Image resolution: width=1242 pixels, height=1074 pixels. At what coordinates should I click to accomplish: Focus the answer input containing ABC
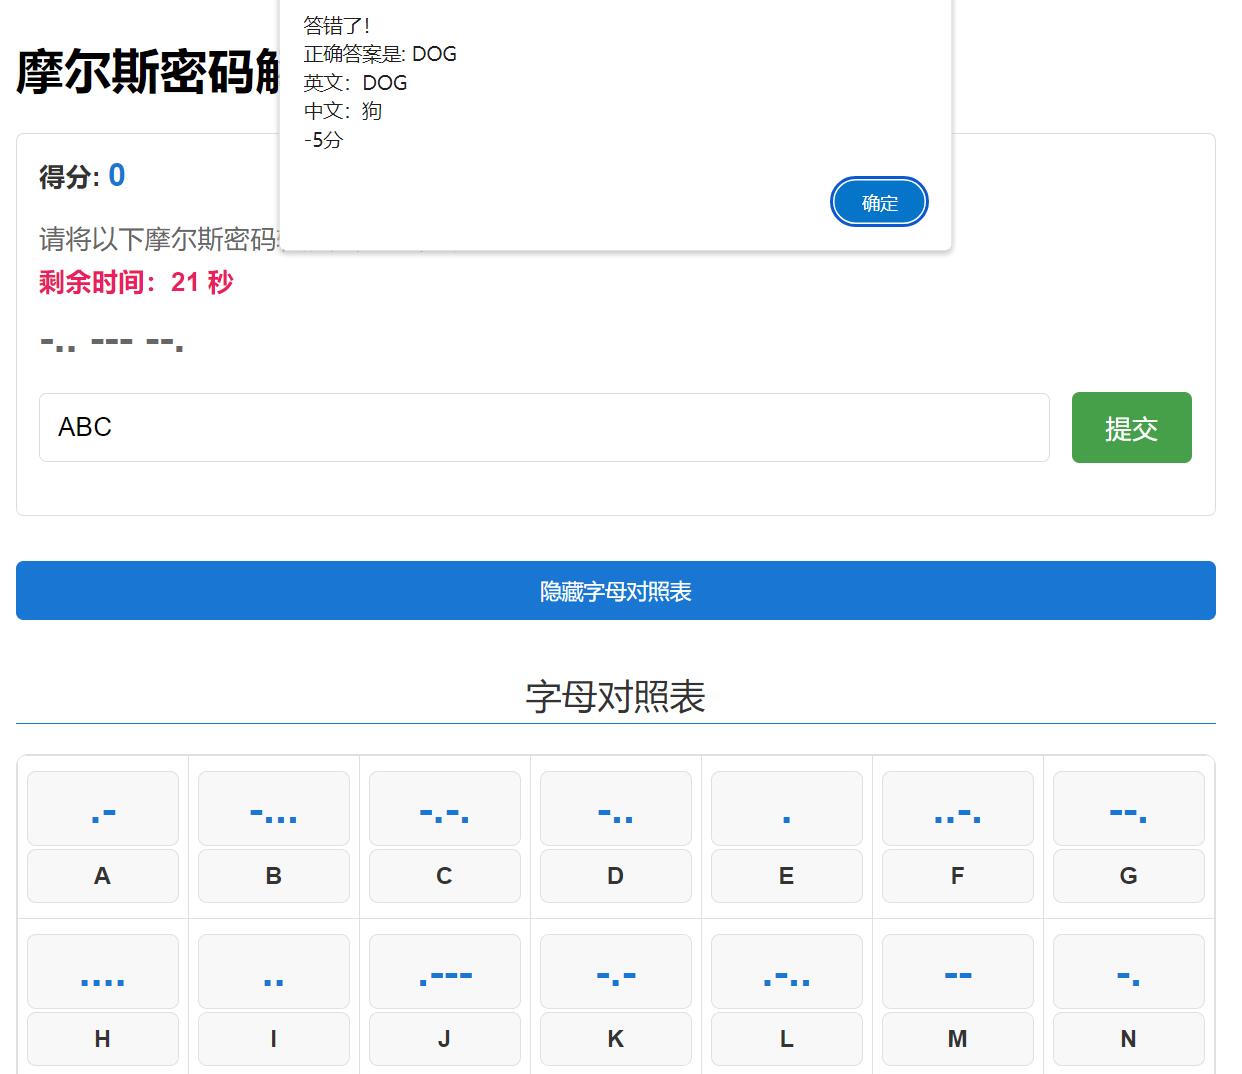[x=544, y=427]
